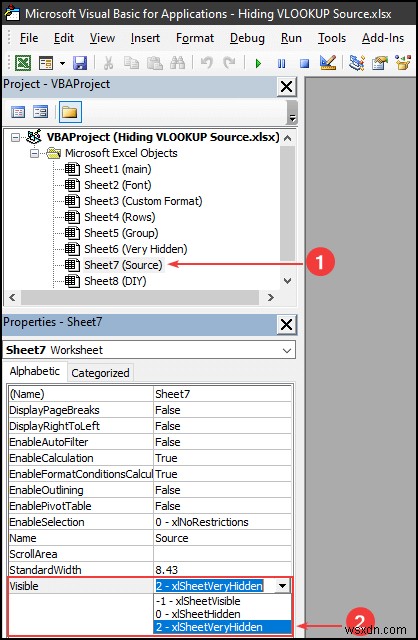Close the Properties - Sheet7 pane
Image resolution: width=418 pixels, height=640 pixels.
pyautogui.click(x=287, y=325)
